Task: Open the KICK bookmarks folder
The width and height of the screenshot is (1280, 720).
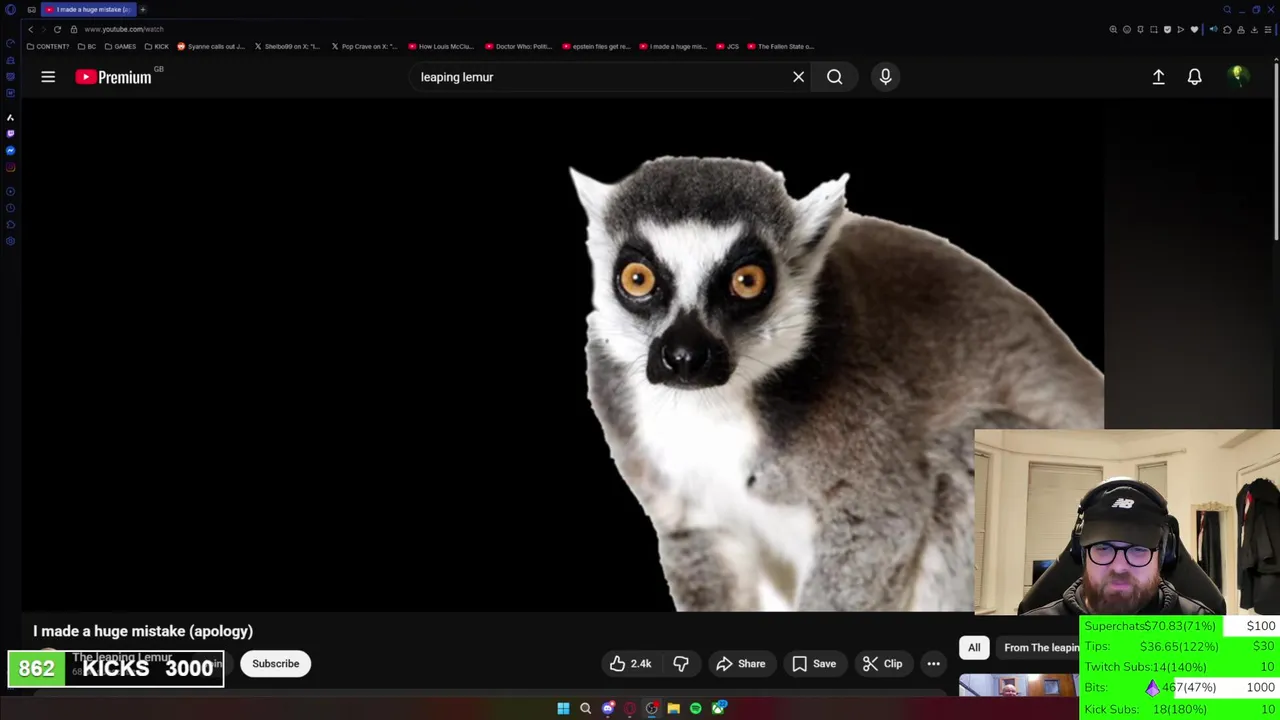Action: pyautogui.click(x=157, y=46)
